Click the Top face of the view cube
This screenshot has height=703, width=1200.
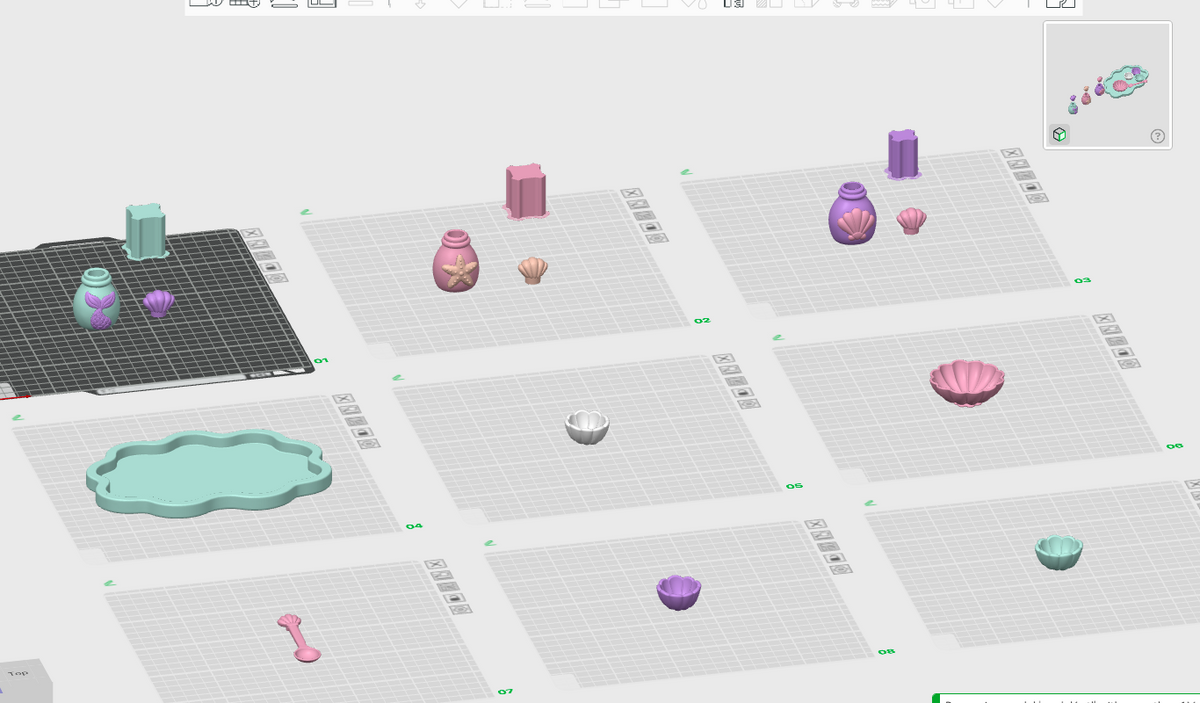pos(19,675)
